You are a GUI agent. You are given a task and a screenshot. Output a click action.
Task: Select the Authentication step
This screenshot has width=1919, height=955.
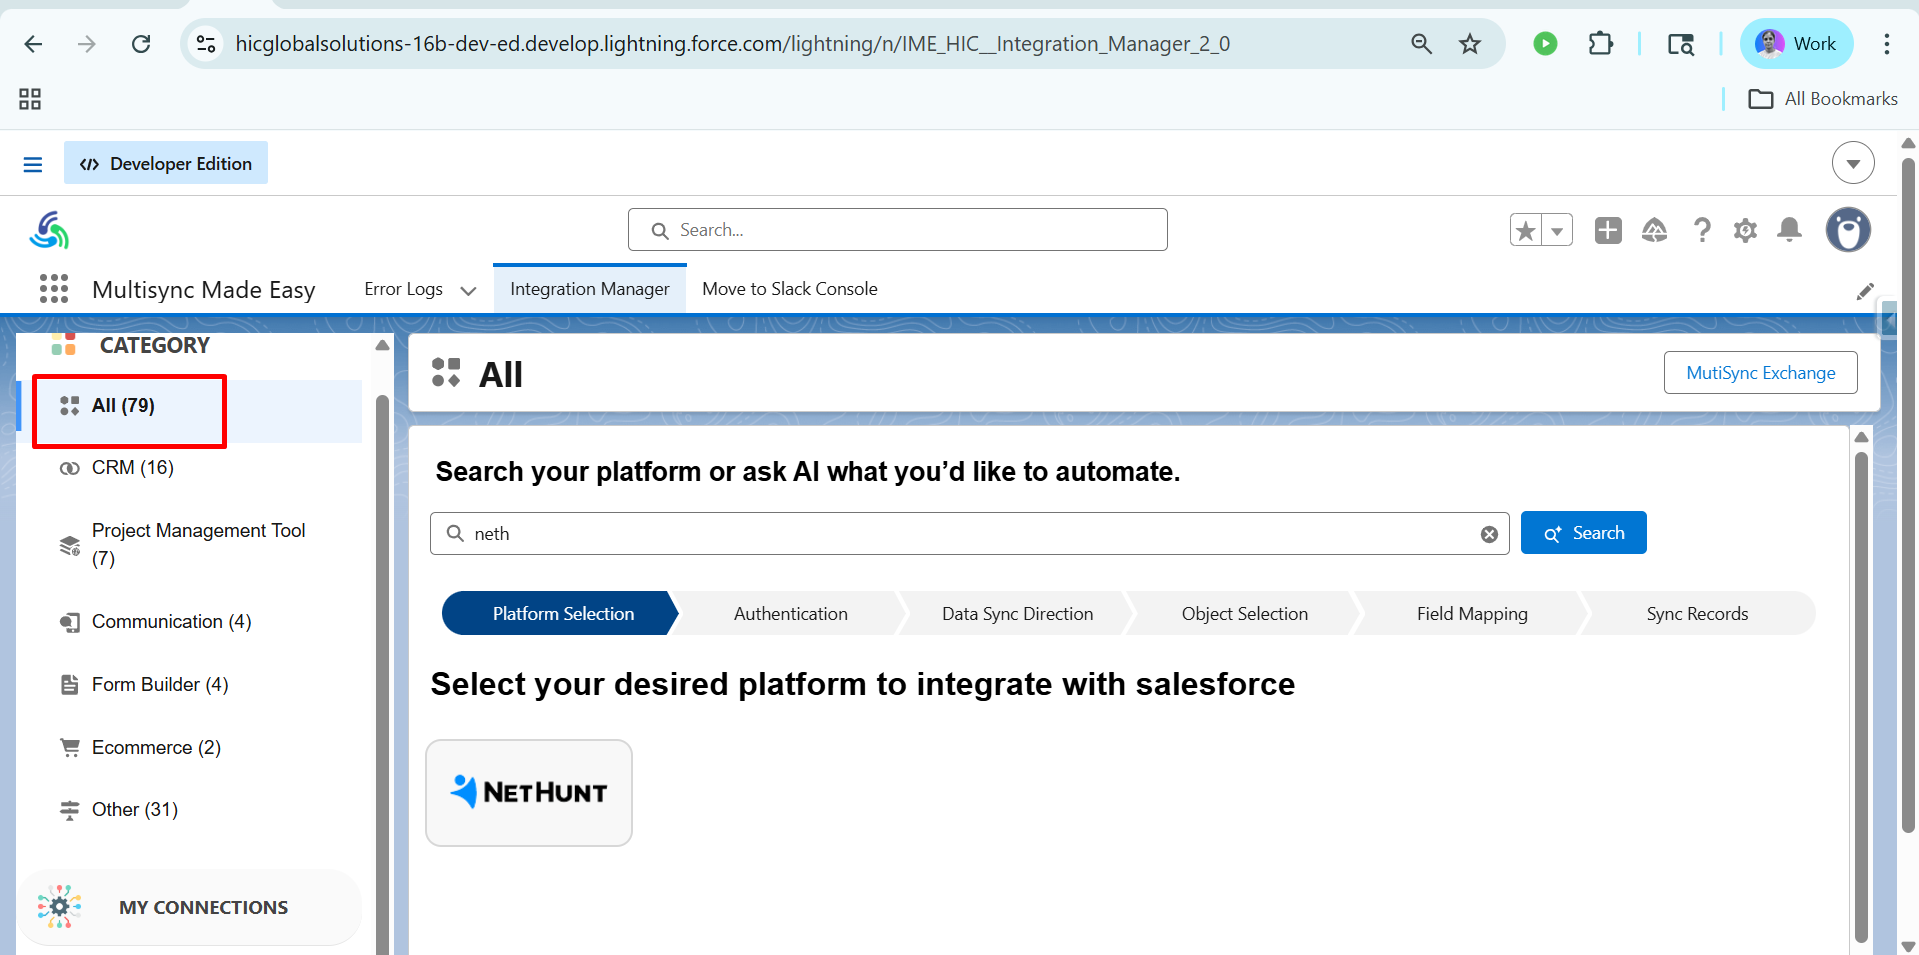point(790,614)
